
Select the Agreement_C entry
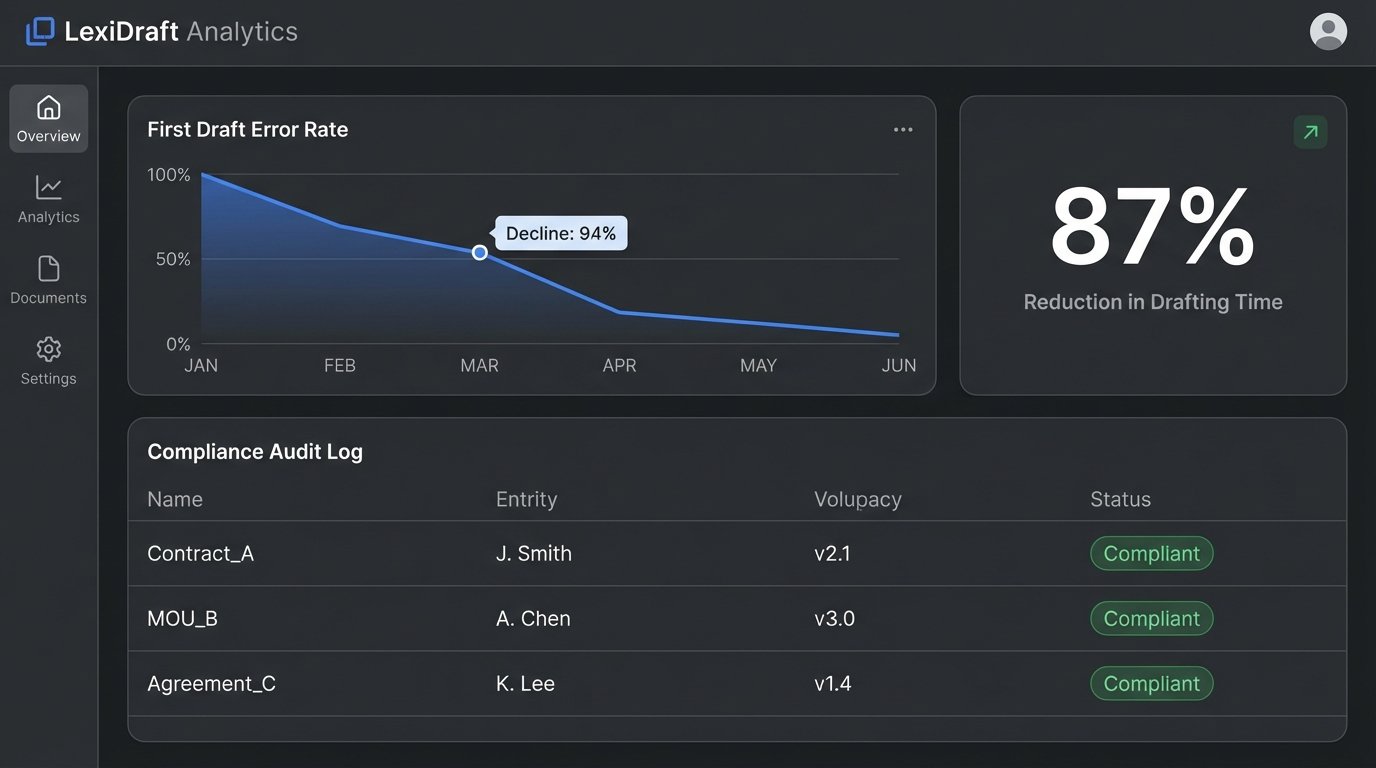[211, 683]
